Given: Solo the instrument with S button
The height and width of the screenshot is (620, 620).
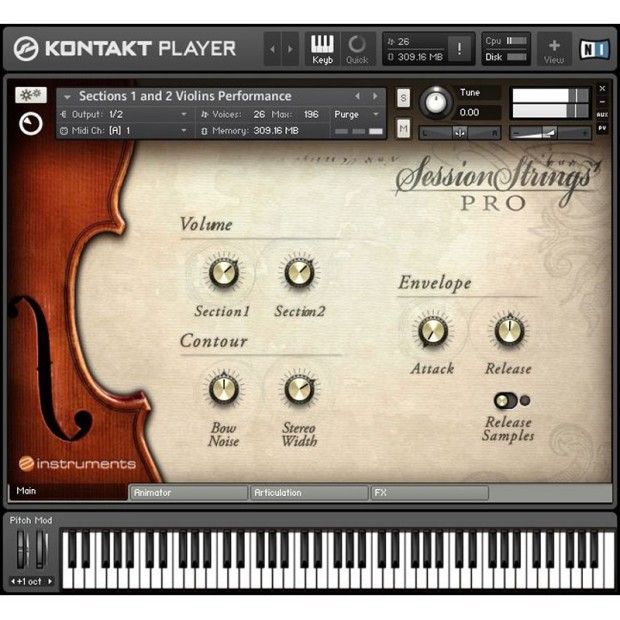Looking at the screenshot, I should click(x=403, y=98).
